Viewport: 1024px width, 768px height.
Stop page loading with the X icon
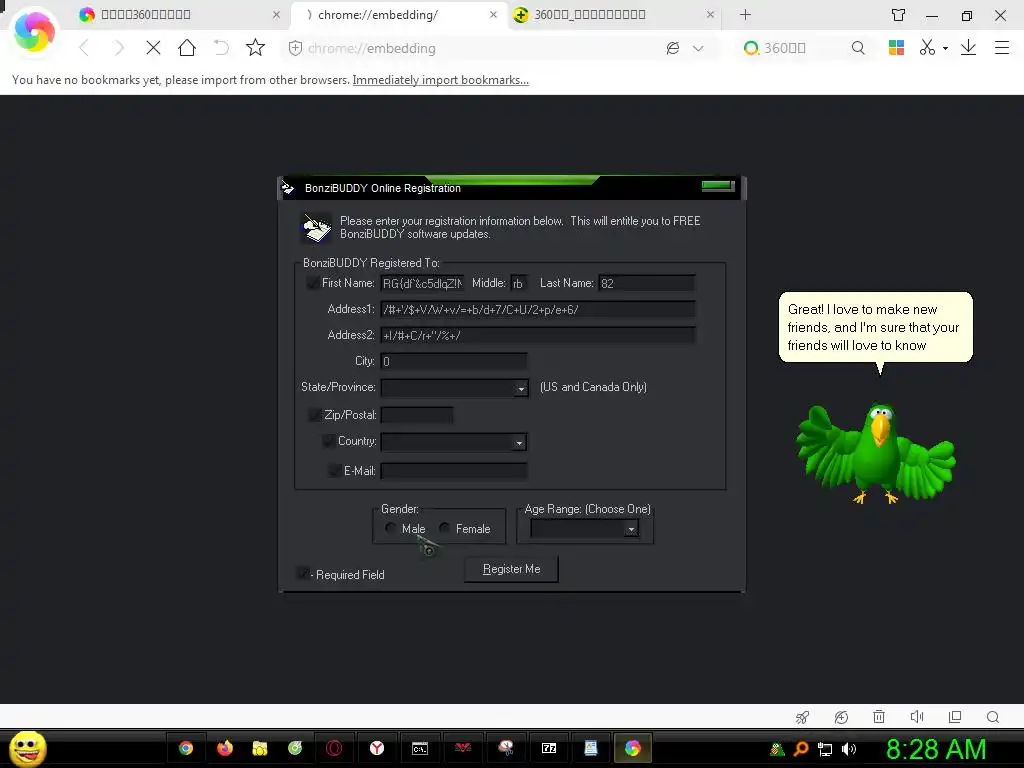[153, 48]
